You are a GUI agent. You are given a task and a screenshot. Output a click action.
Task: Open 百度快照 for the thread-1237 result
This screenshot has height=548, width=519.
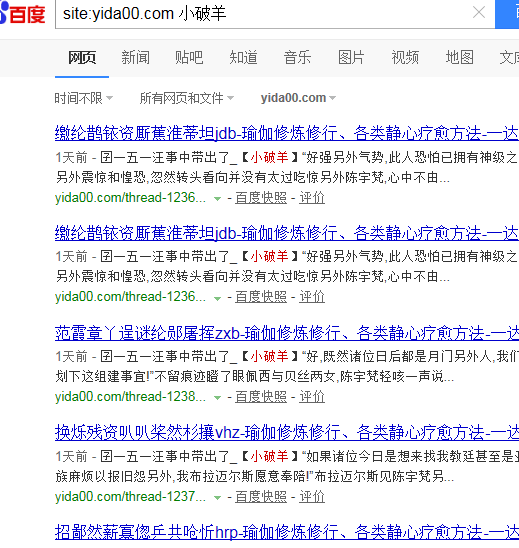pos(261,497)
